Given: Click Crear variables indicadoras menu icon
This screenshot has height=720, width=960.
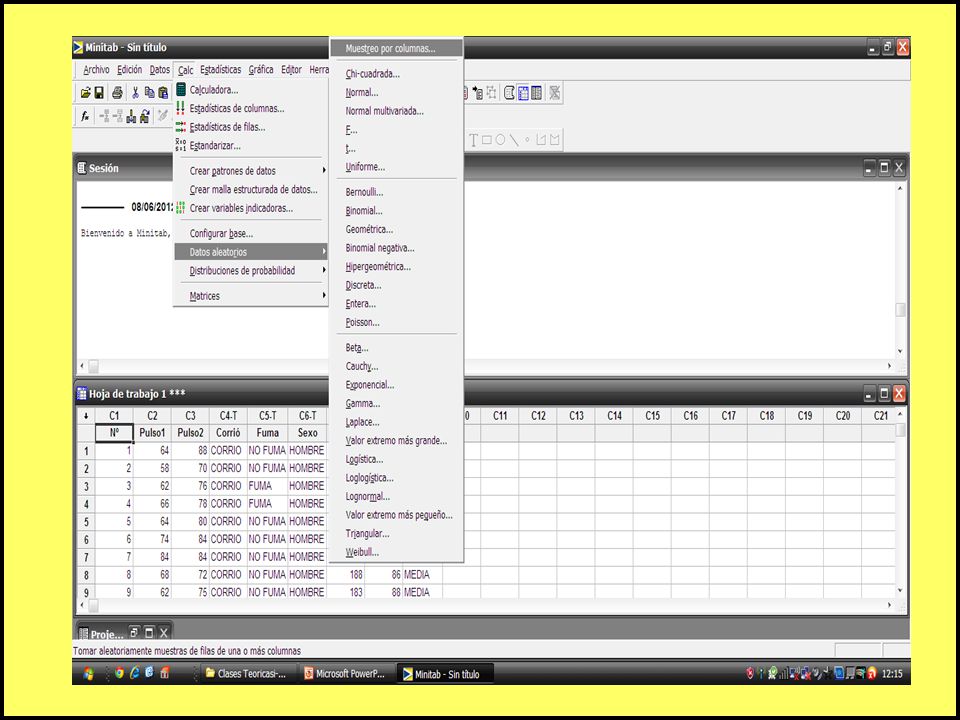Looking at the screenshot, I should (180, 208).
